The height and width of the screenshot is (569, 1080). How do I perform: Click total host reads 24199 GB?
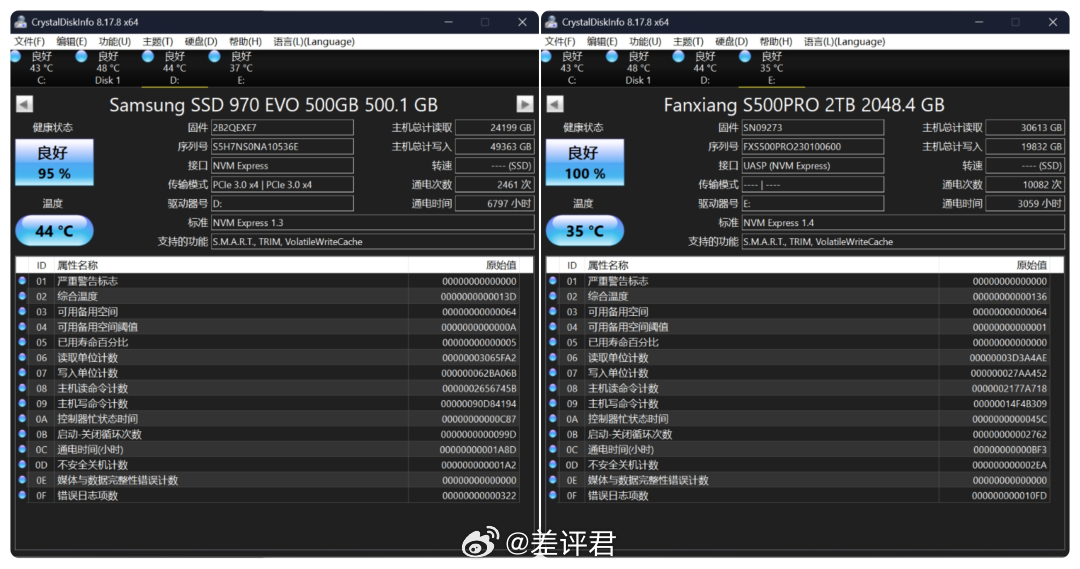pos(495,127)
